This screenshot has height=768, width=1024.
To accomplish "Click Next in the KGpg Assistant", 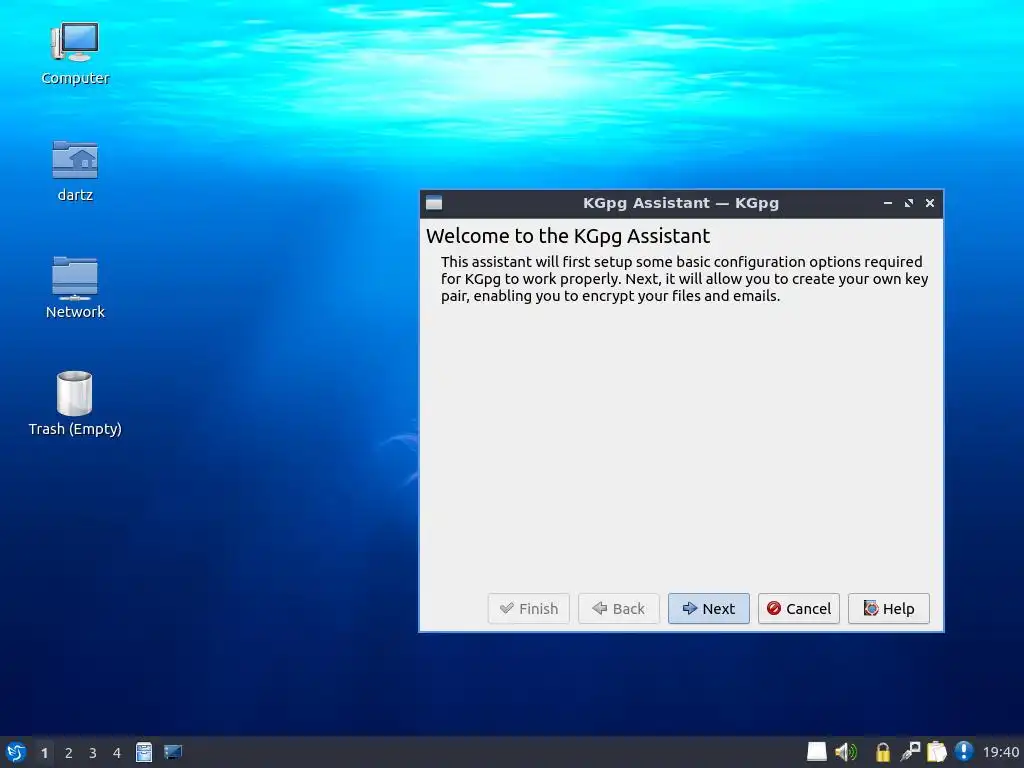I will coord(709,609).
